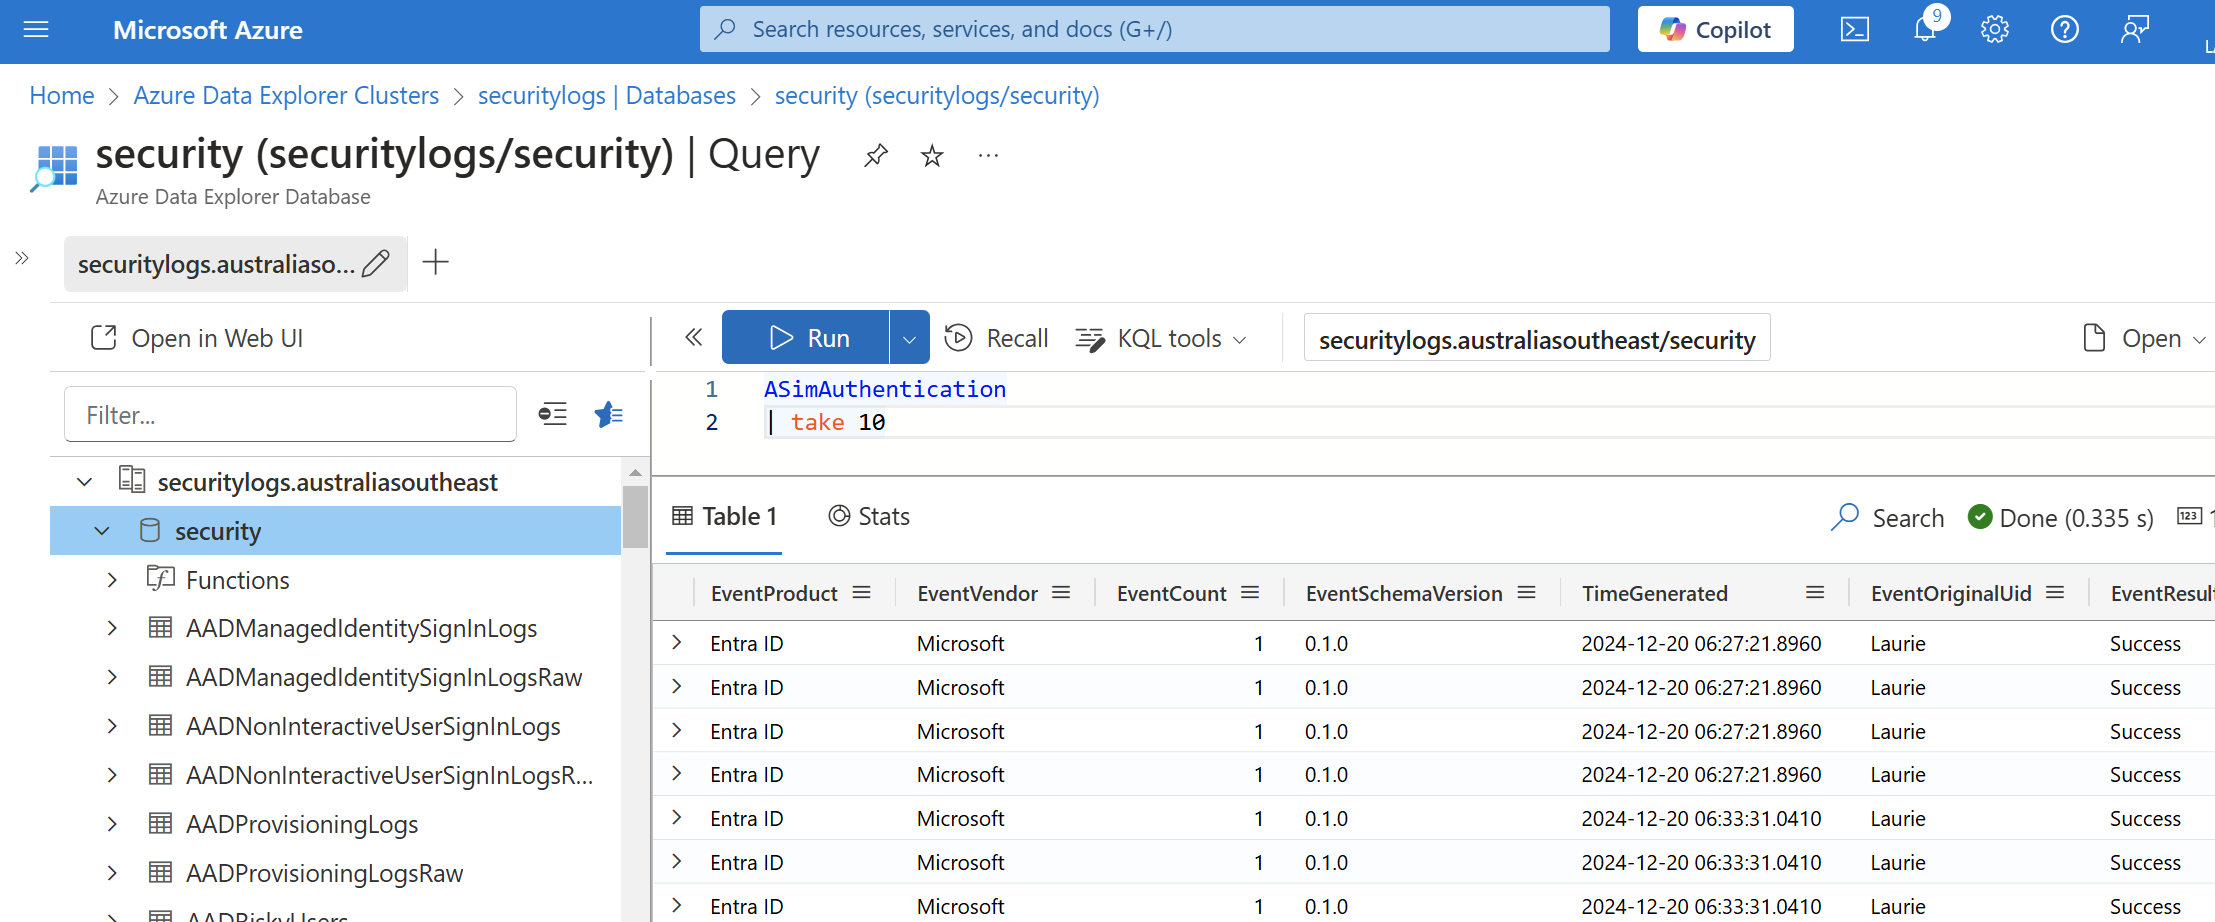Screen dimensions: 2215x922
Task: Click the global search resources field
Action: tap(1154, 29)
